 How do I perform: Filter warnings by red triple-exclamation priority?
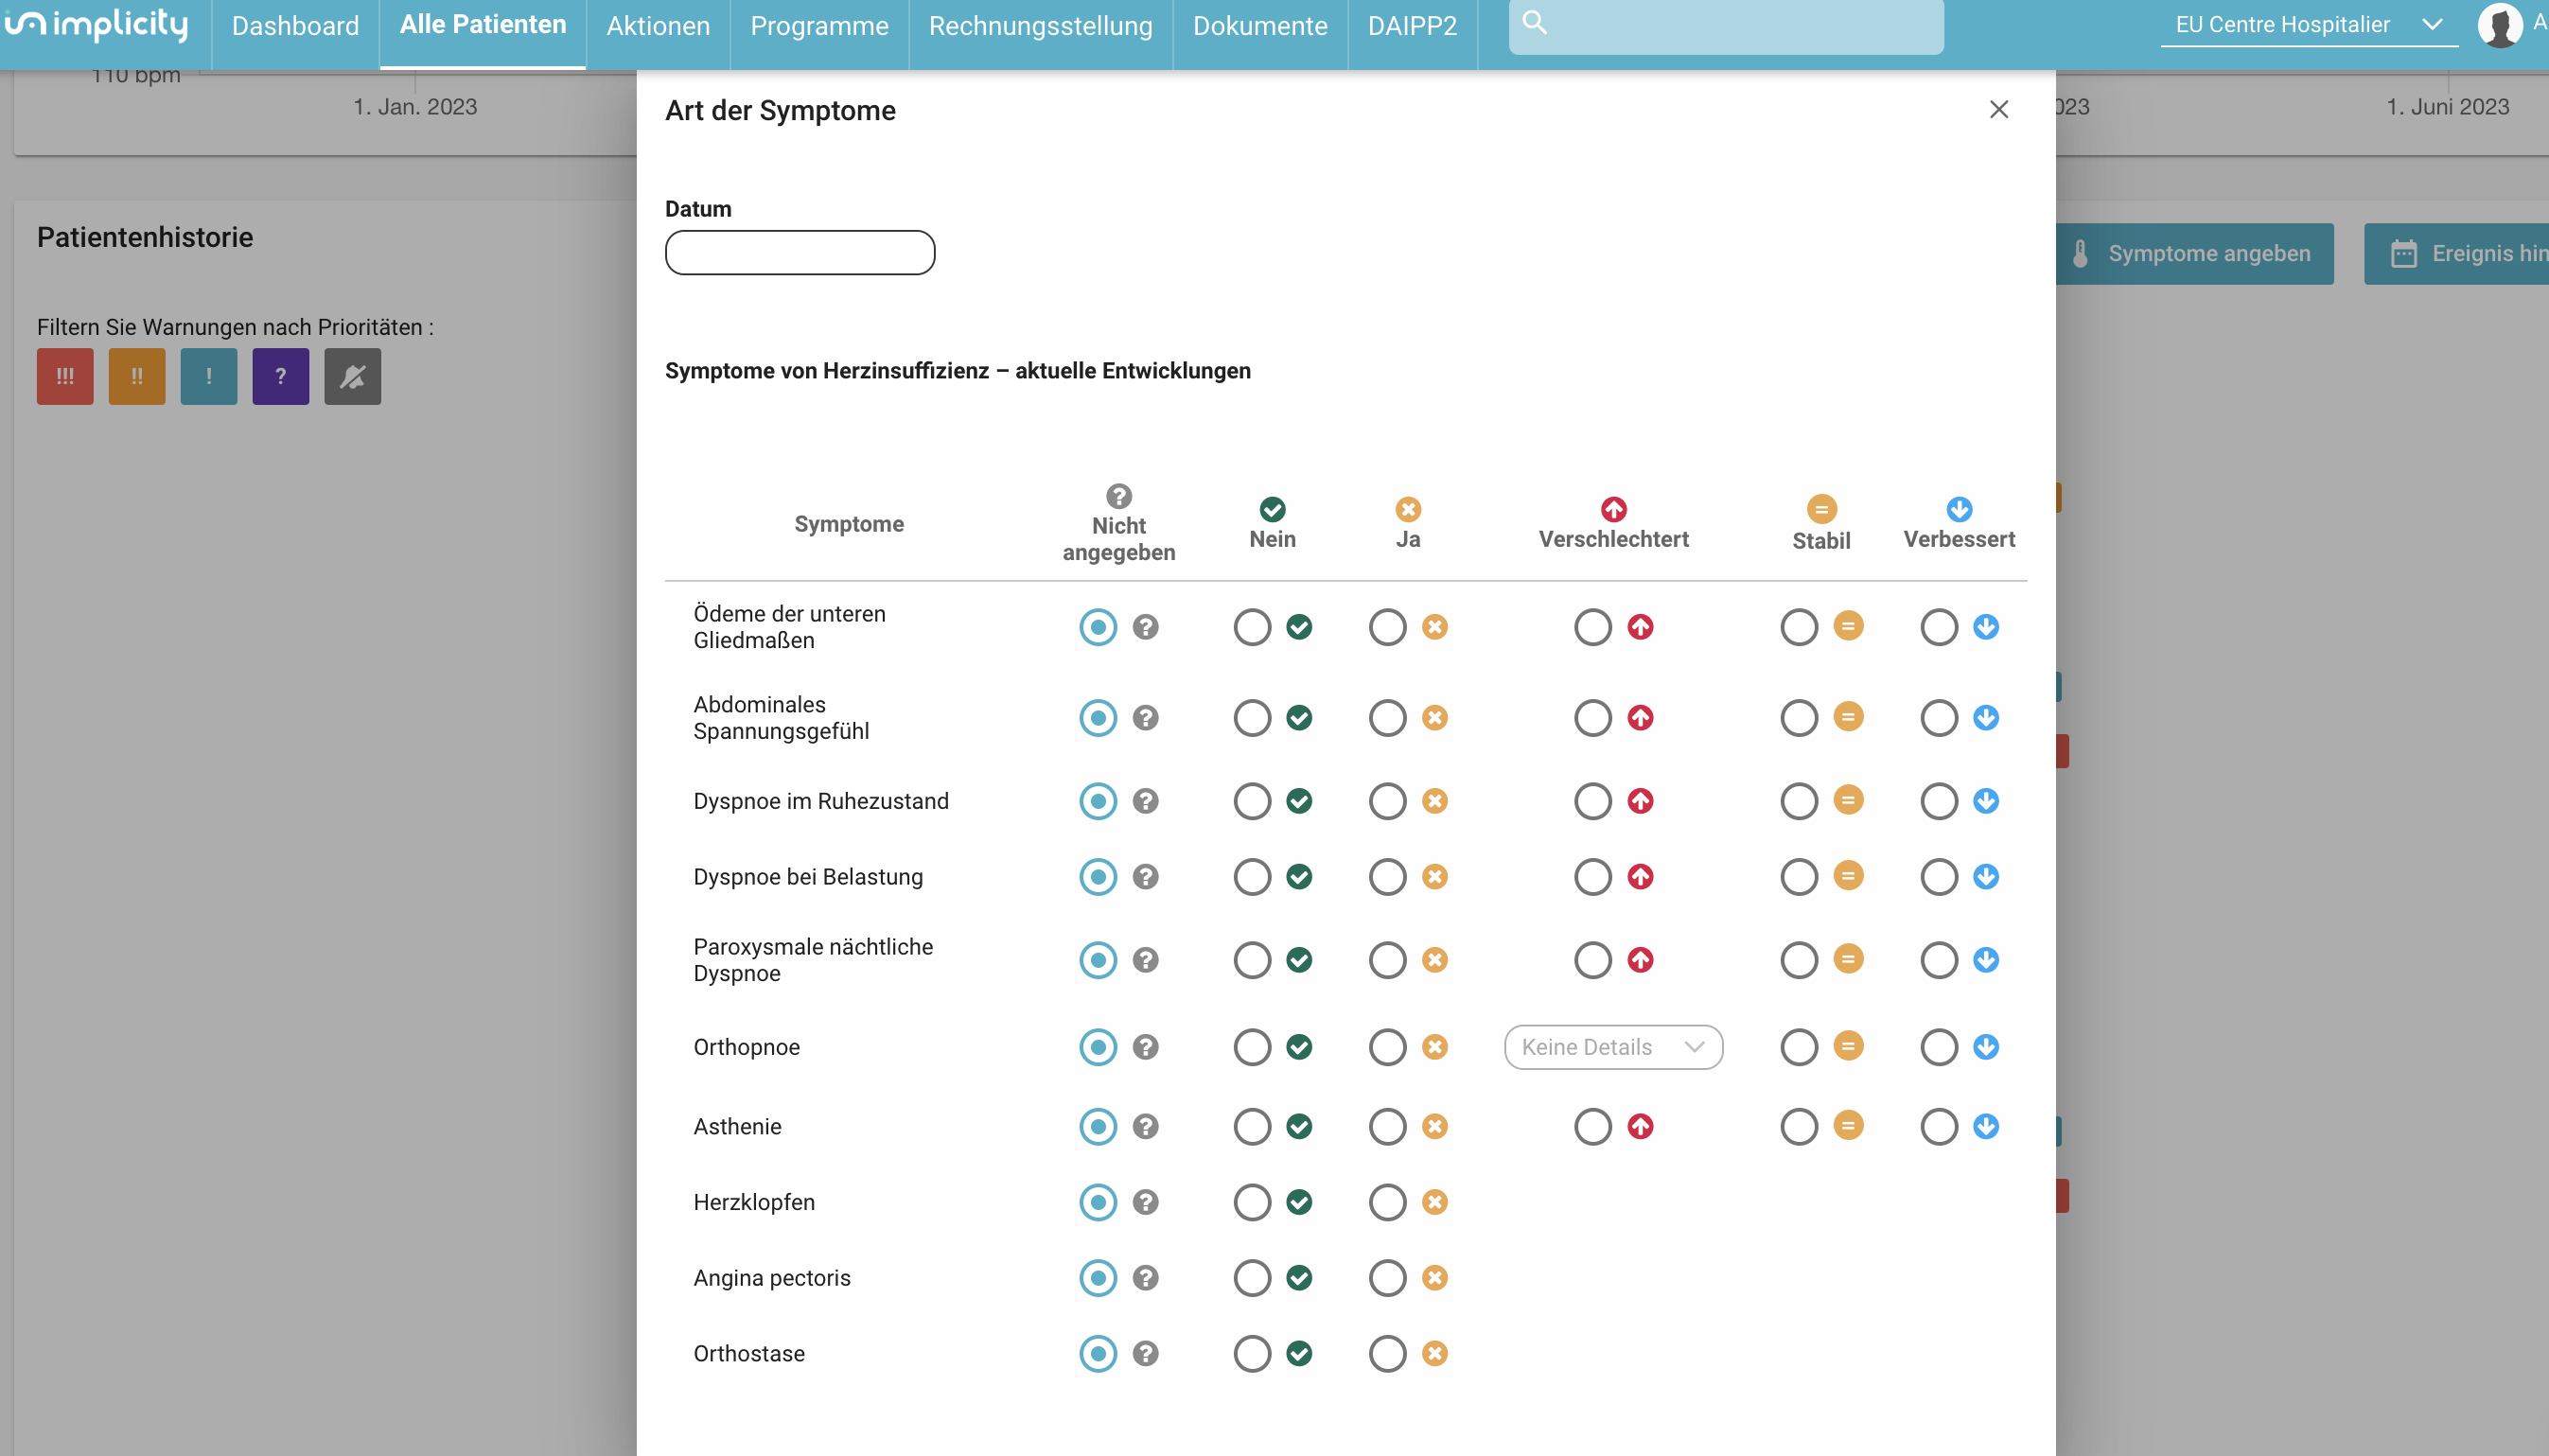click(65, 376)
